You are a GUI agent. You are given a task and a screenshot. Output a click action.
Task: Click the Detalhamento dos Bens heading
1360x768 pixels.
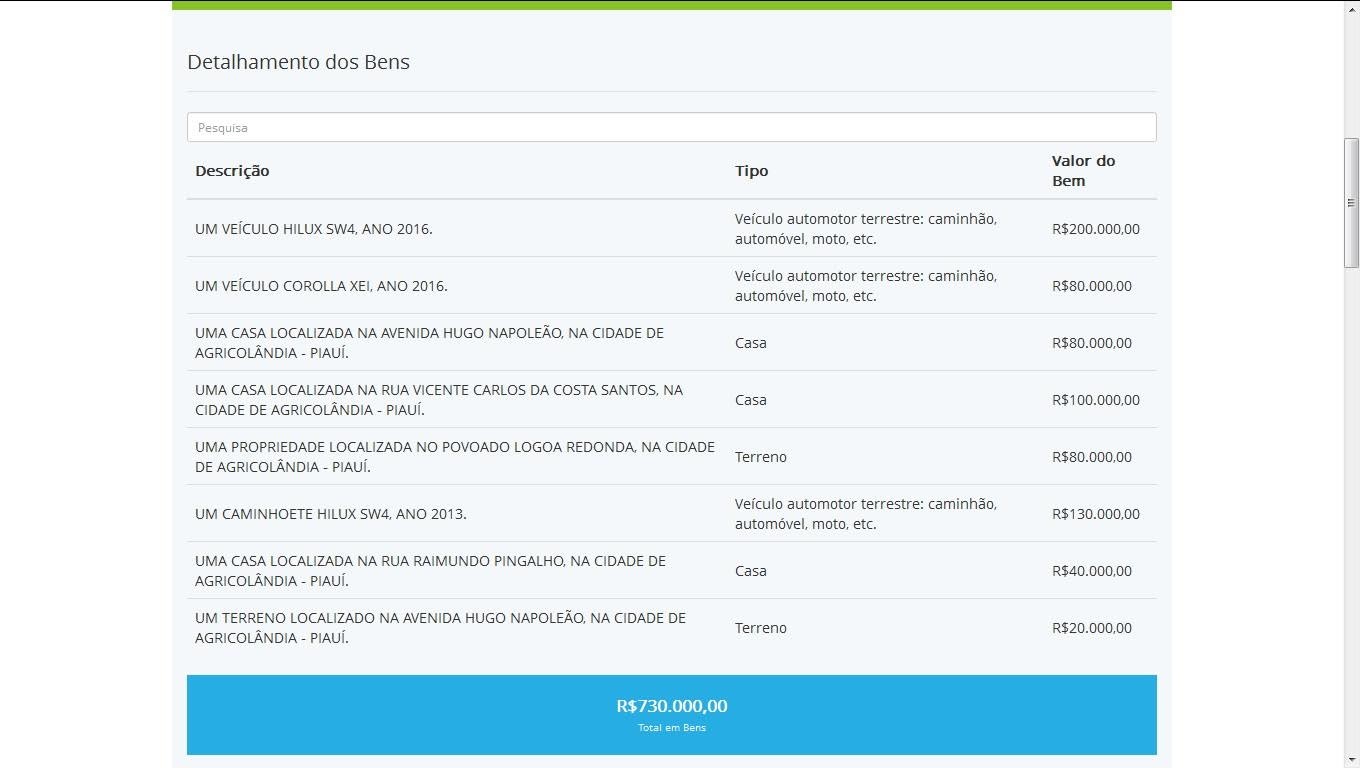click(x=298, y=62)
